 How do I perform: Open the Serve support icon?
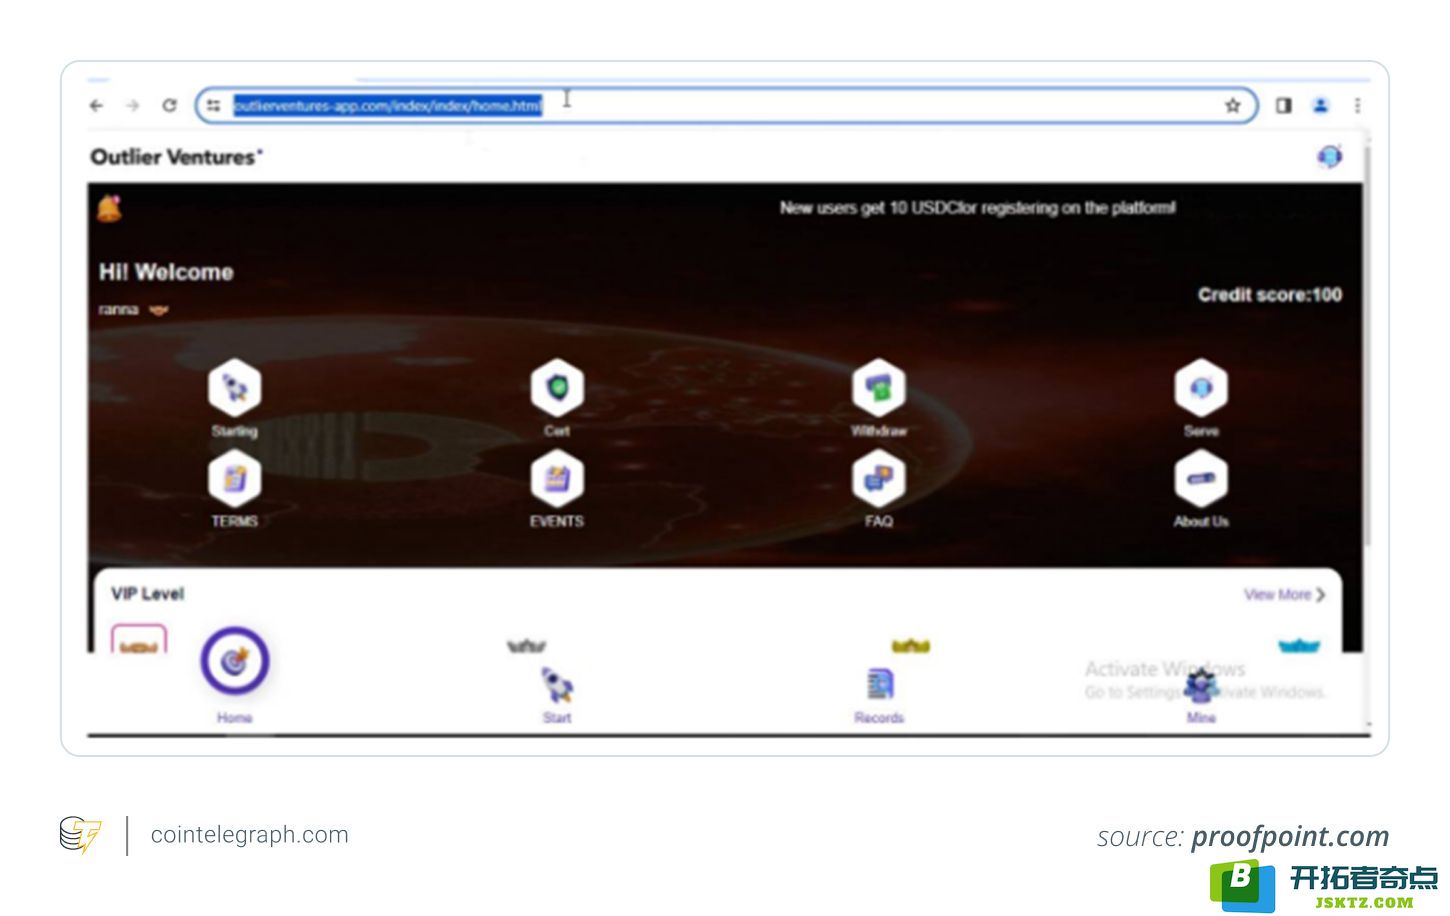[1201, 387]
